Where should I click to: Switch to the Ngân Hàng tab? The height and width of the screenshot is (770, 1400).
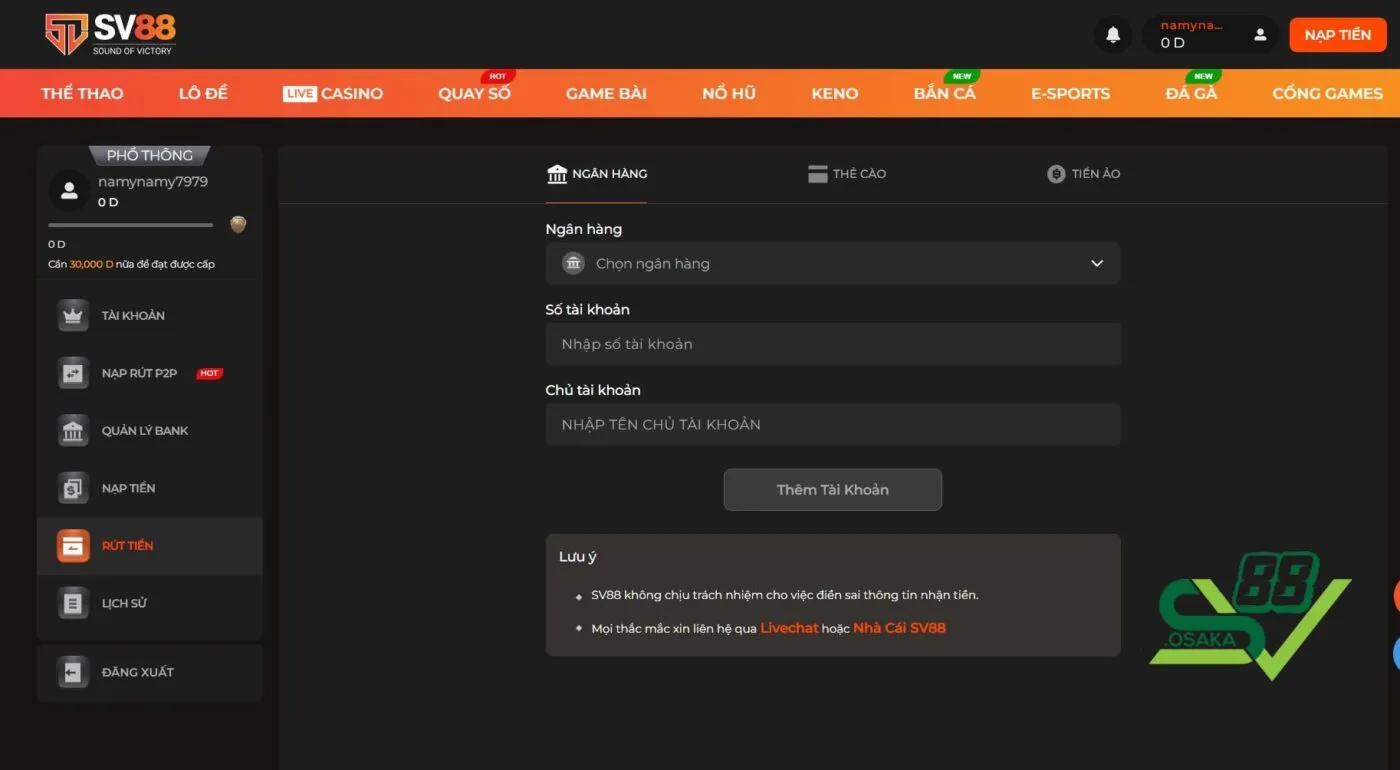tap(597, 174)
